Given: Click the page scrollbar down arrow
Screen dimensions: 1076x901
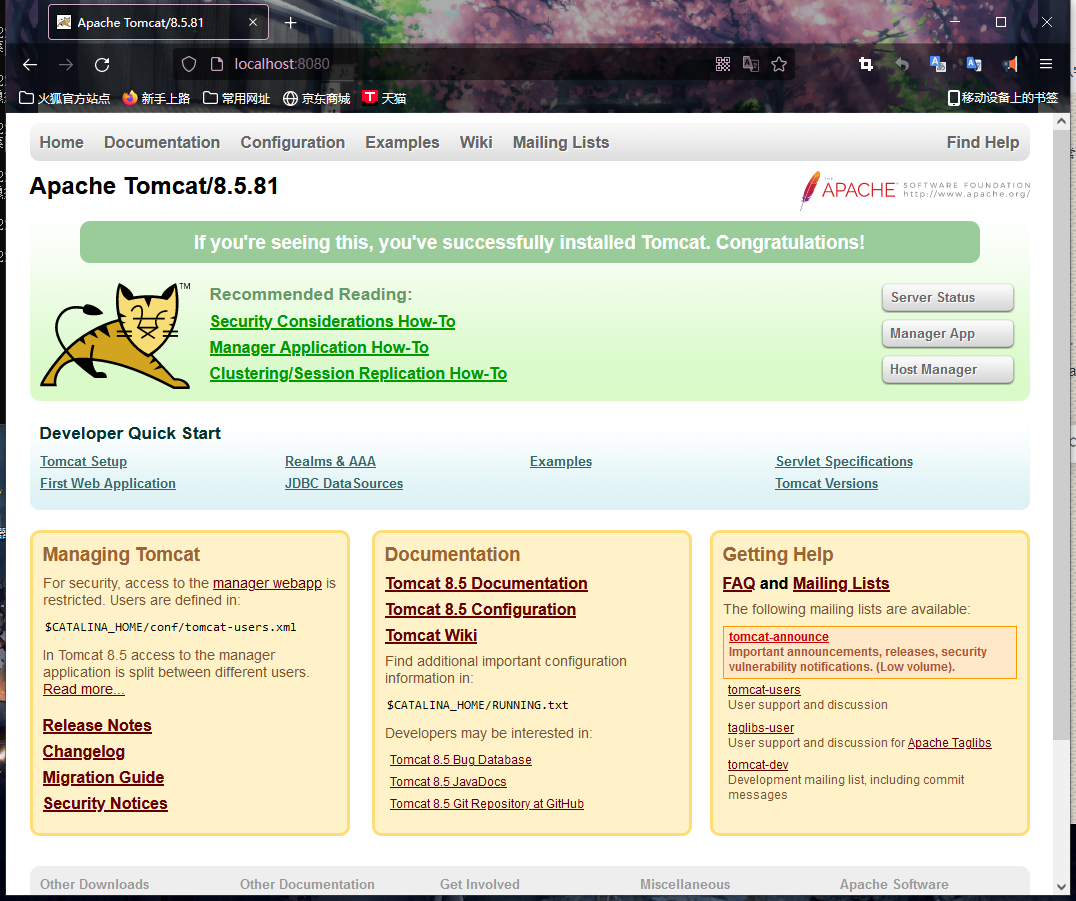Looking at the screenshot, I should (x=1062, y=886).
